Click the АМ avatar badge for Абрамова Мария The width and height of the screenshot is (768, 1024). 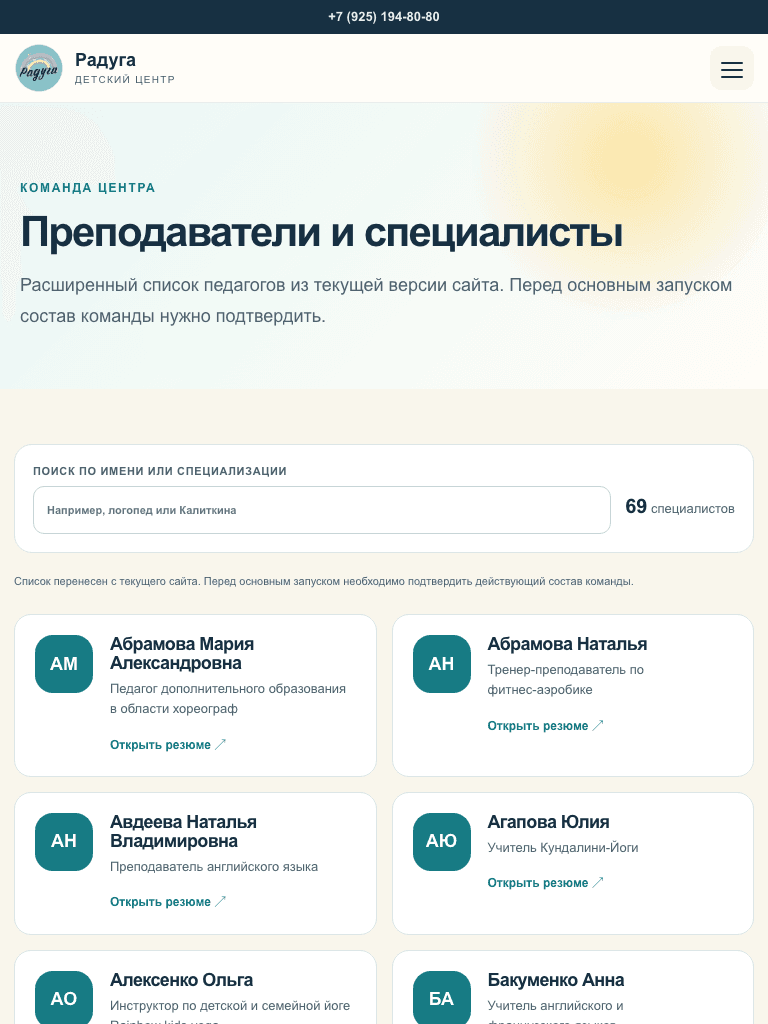coord(64,664)
